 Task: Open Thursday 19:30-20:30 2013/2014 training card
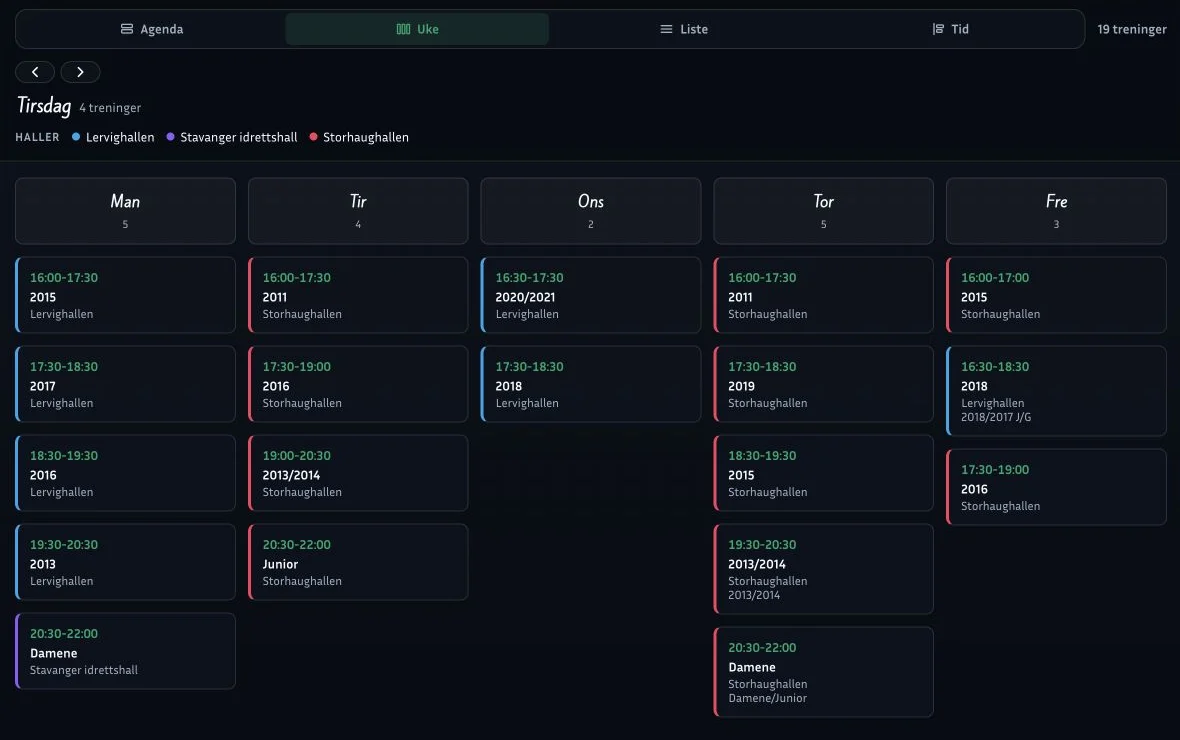[823, 569]
